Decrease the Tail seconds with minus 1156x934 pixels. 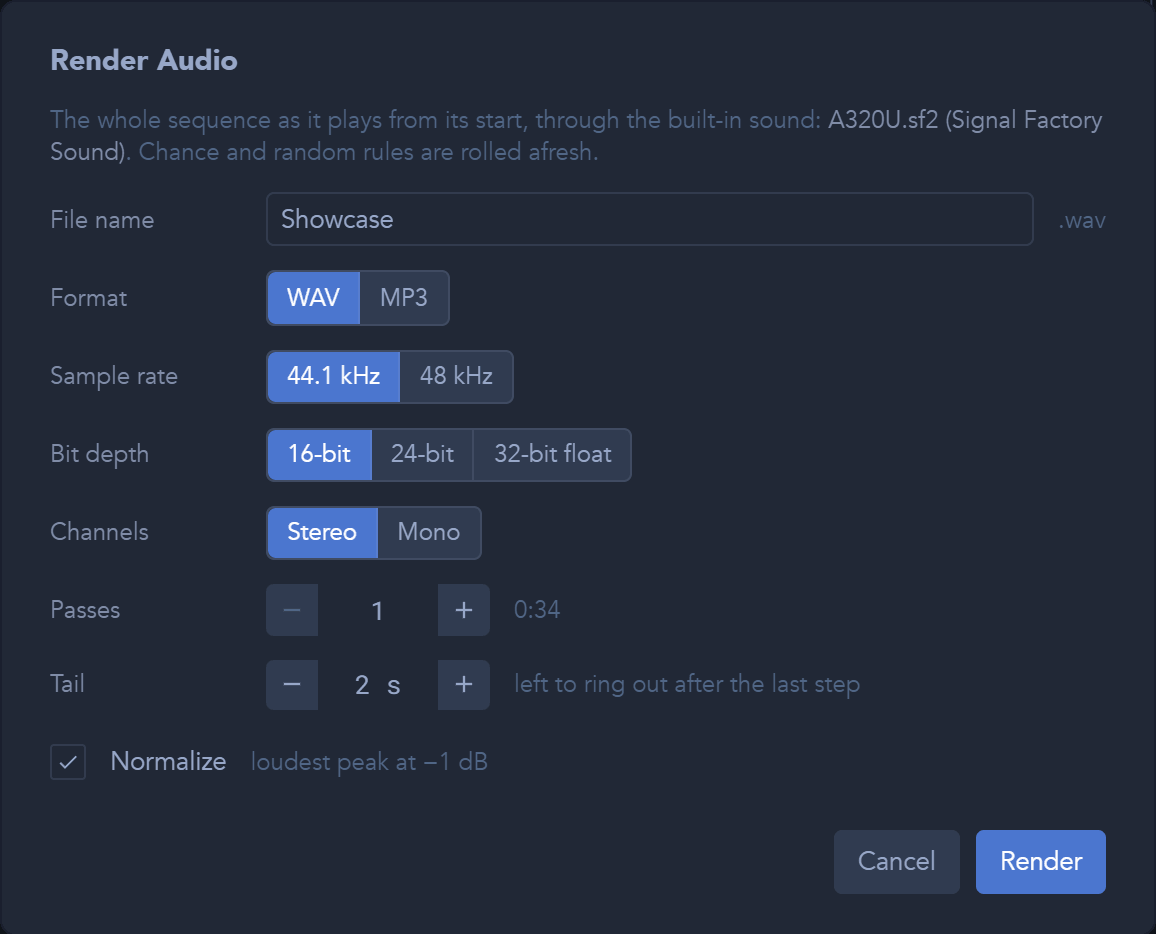point(292,685)
